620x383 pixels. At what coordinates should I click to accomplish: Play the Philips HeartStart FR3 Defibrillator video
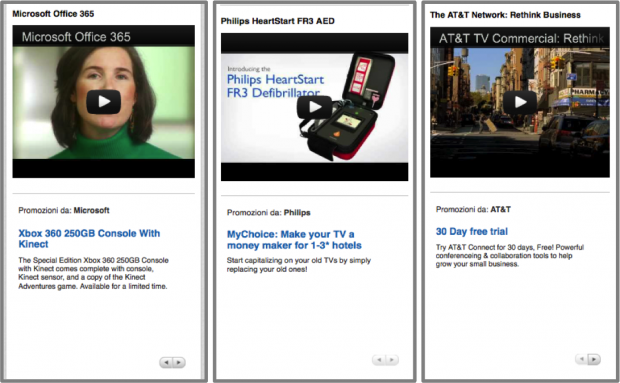[x=314, y=107]
